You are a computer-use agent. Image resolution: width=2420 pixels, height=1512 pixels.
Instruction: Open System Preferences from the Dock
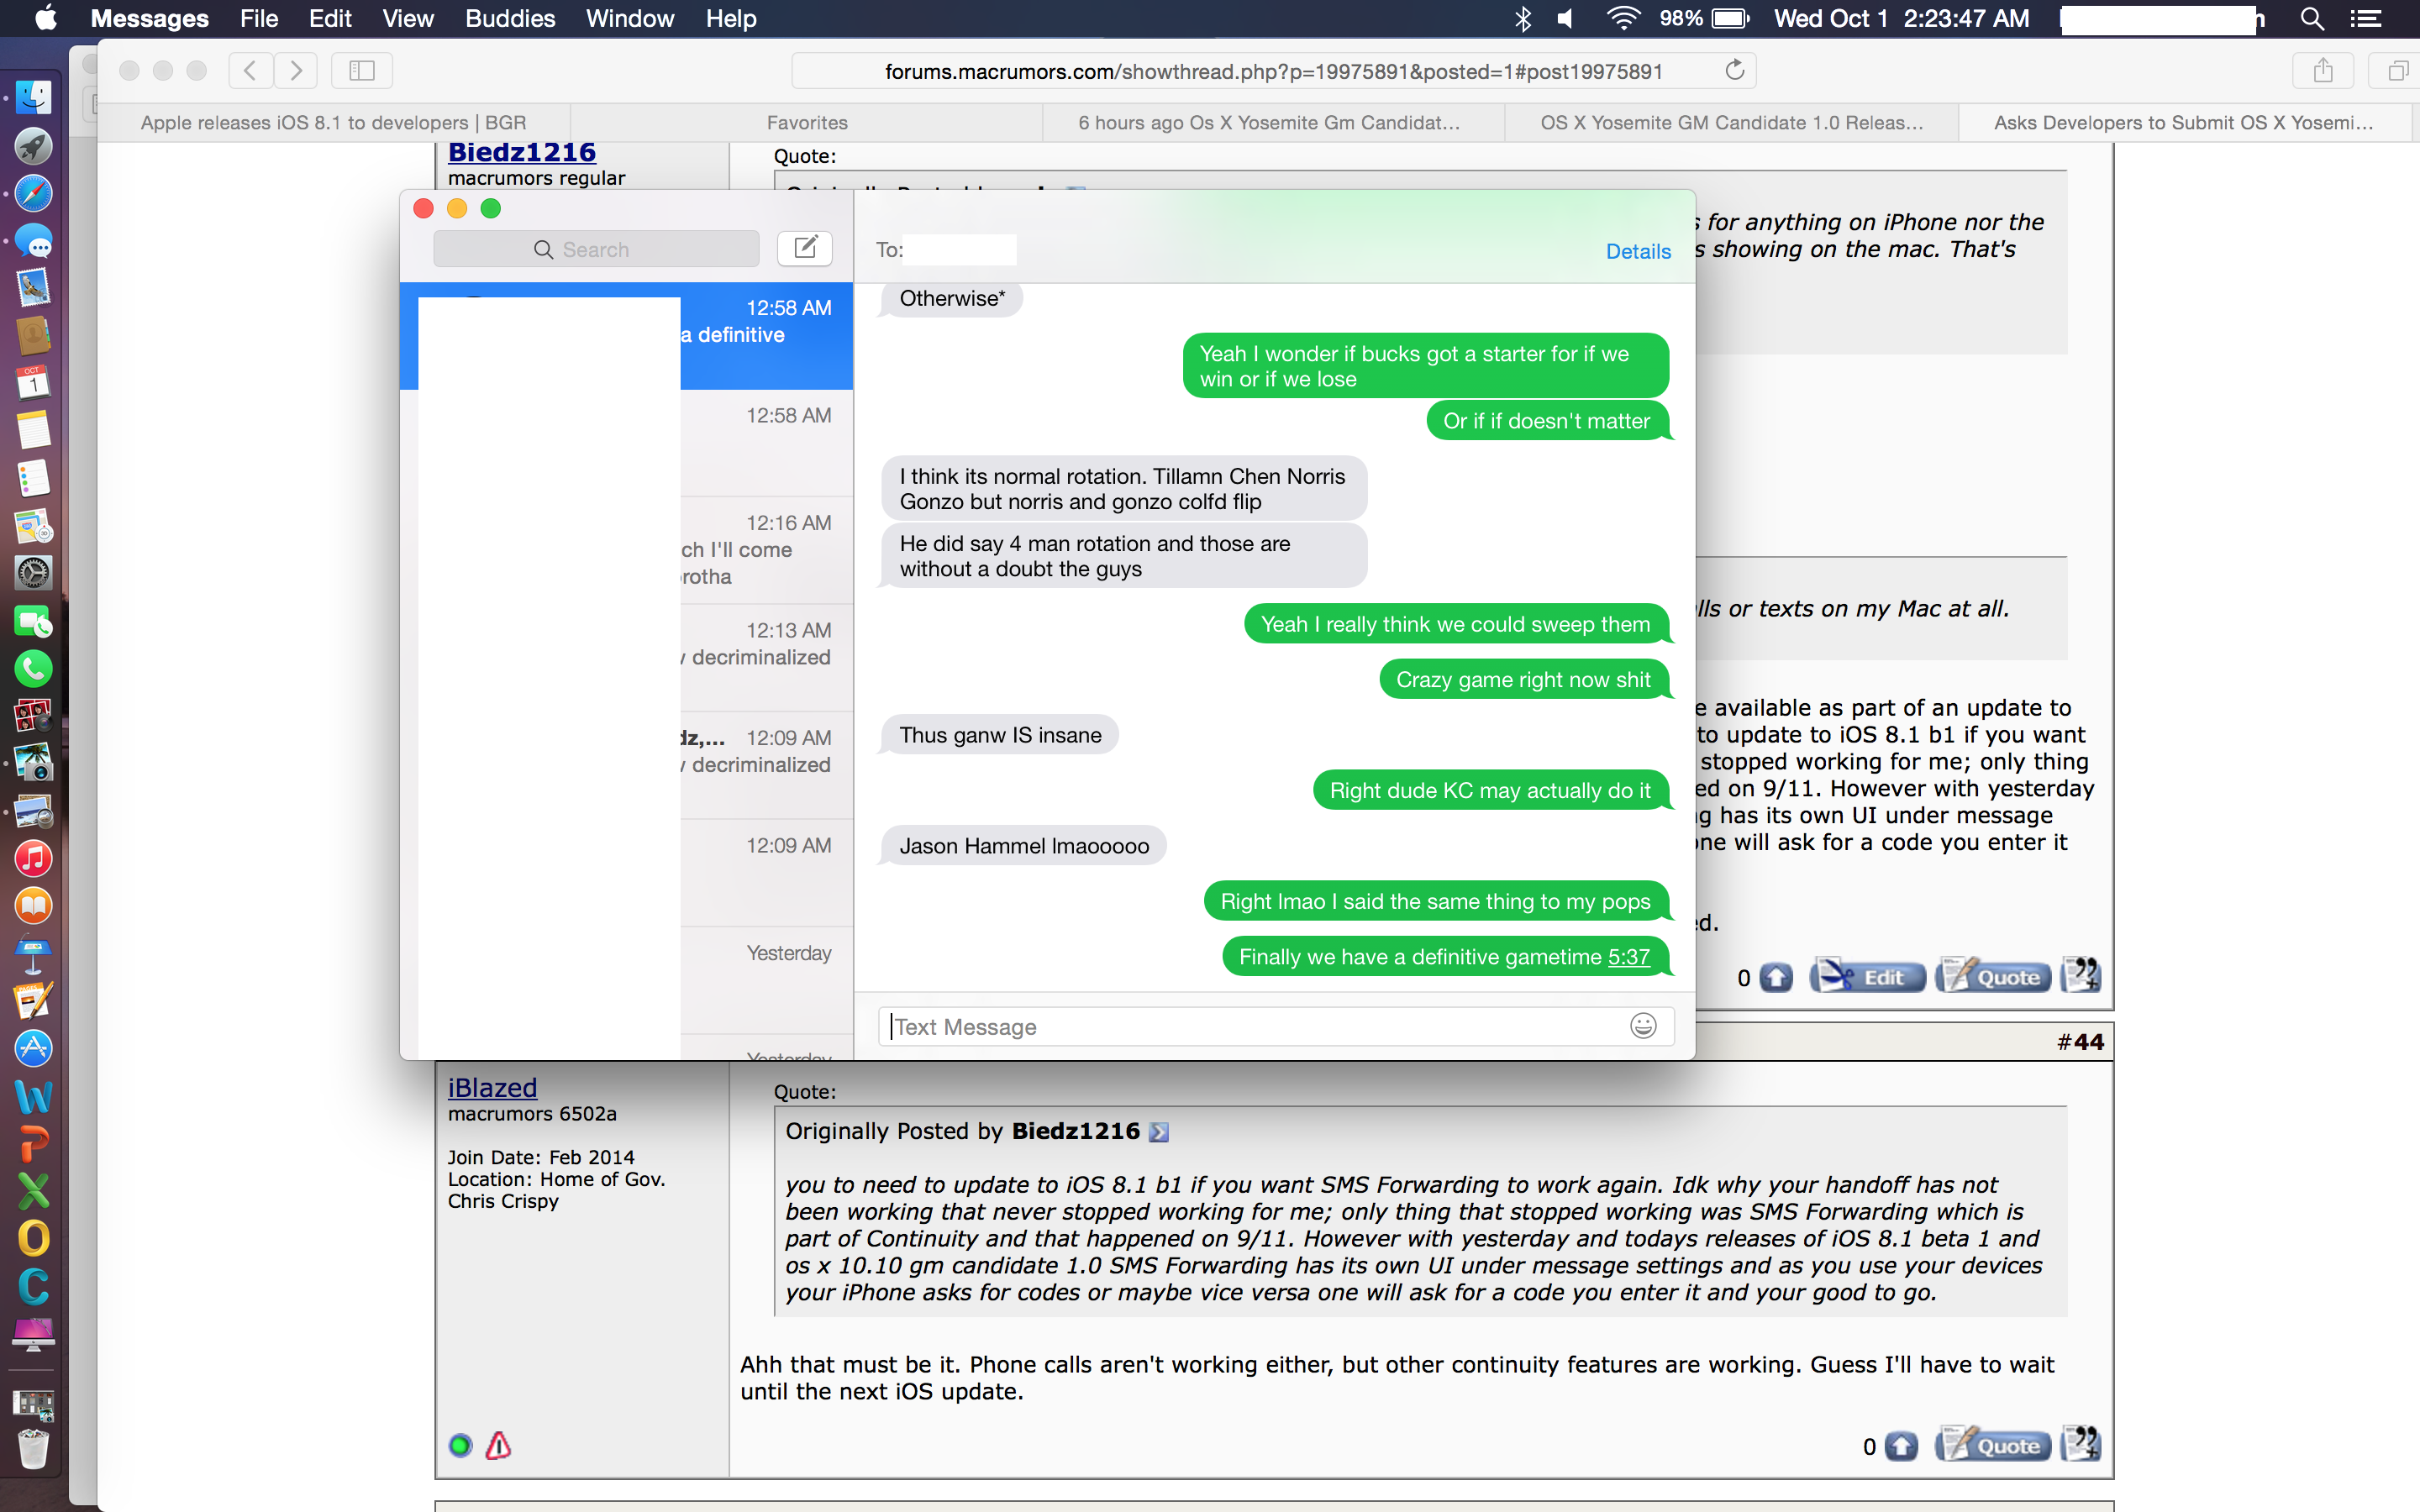click(x=33, y=573)
